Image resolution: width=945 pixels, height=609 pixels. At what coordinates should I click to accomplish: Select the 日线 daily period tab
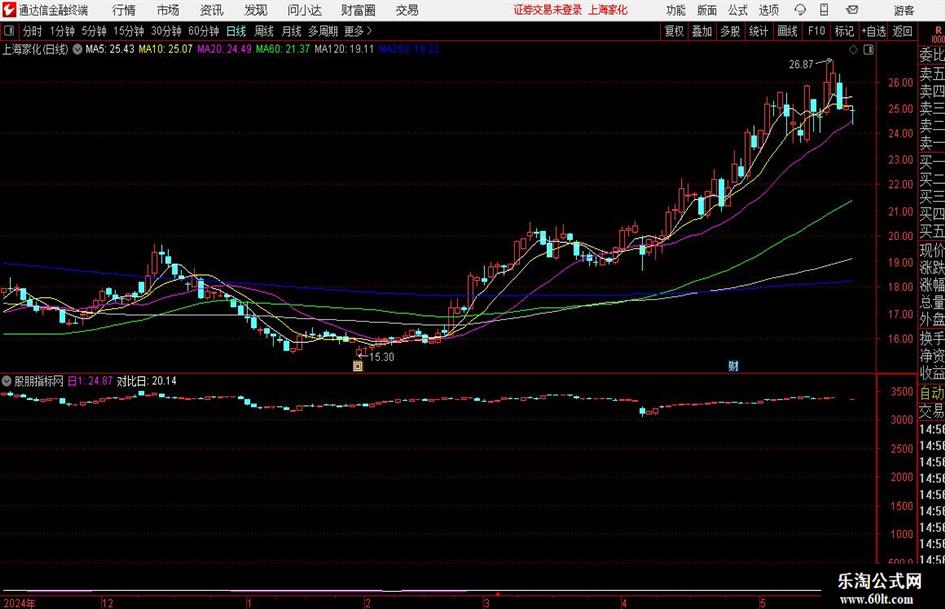pos(236,31)
